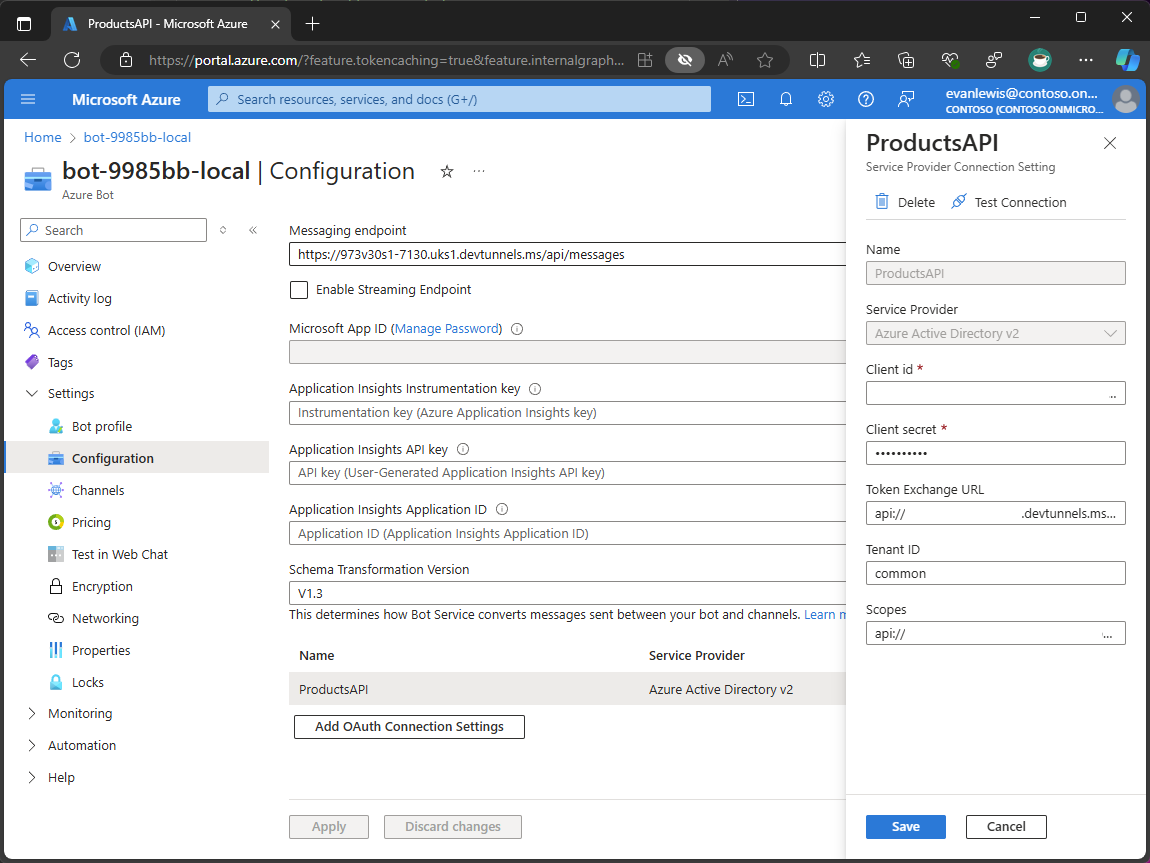Click the Delete trash icon in ProductsAPI panel
The height and width of the screenshot is (863, 1150).
pos(882,202)
